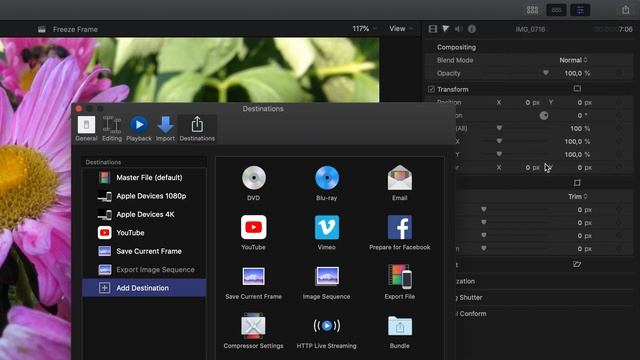Switch to Editing preferences tab
This screenshot has width=640, height=360.
click(x=112, y=129)
